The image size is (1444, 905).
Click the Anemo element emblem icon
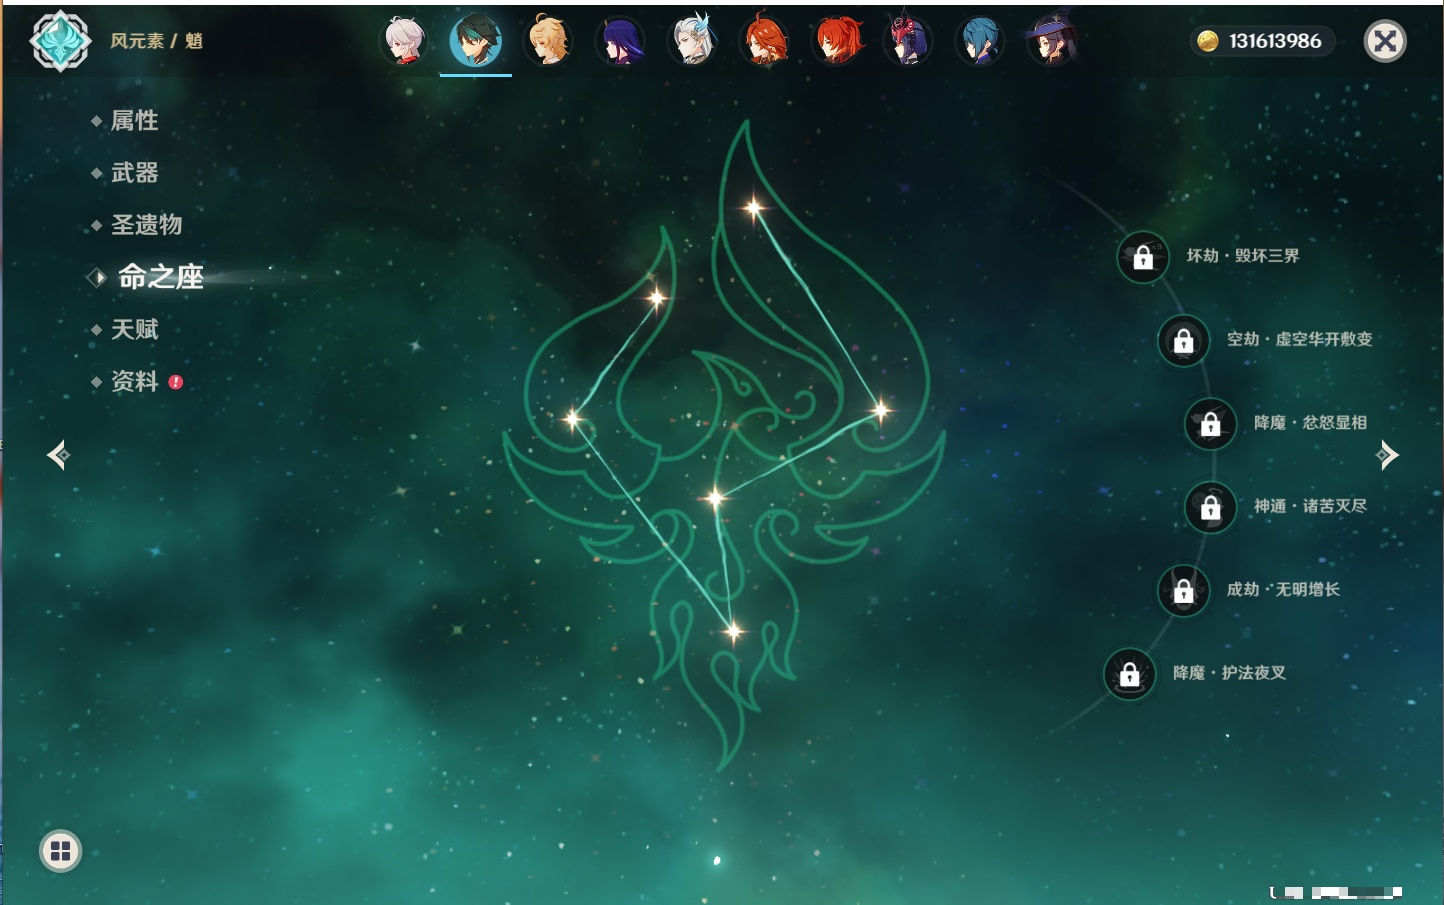click(60, 41)
